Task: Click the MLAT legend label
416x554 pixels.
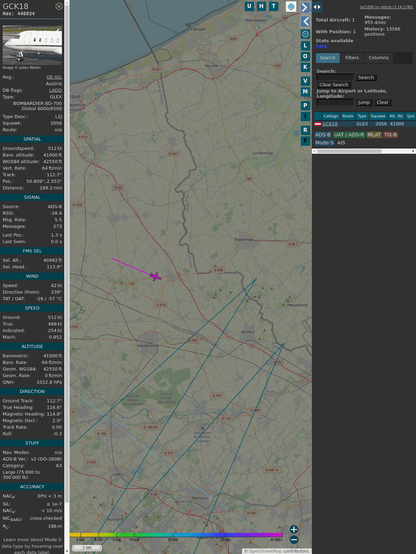Action: click(374, 135)
